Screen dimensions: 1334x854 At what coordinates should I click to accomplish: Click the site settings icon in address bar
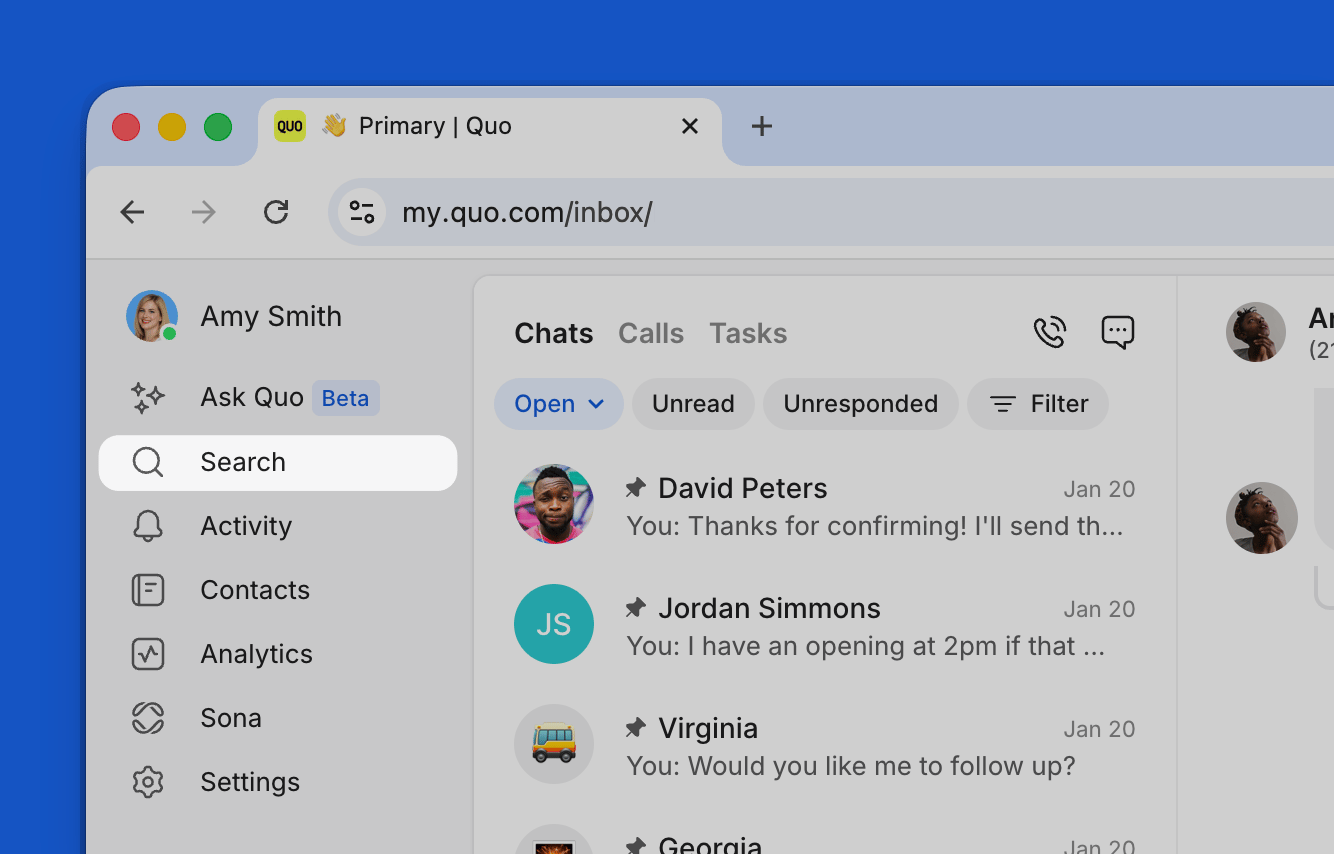(x=362, y=212)
